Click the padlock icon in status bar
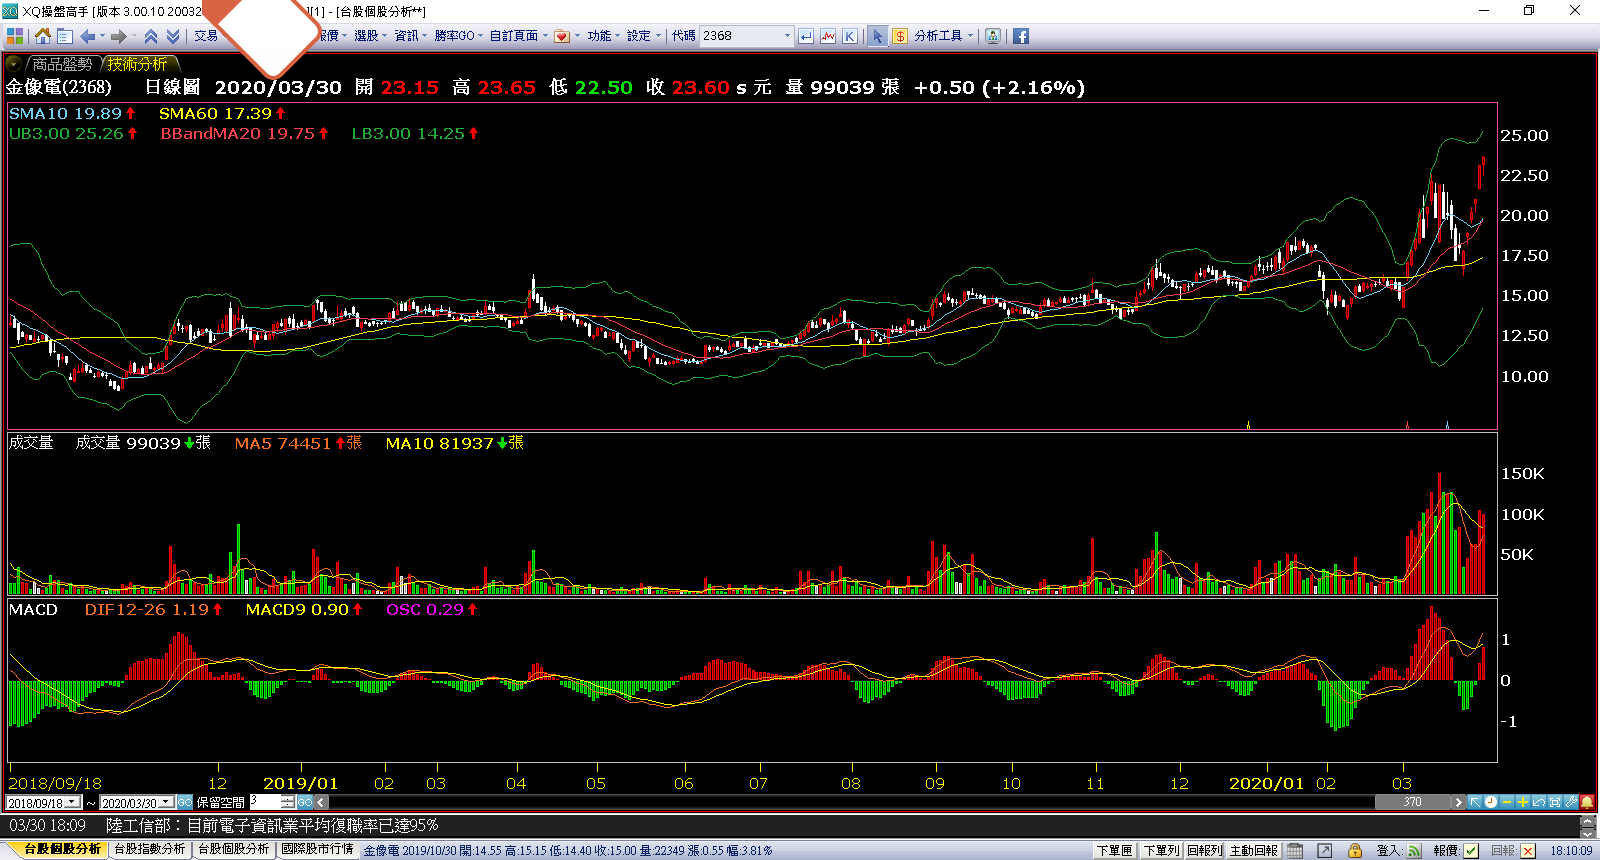 (x=1355, y=850)
